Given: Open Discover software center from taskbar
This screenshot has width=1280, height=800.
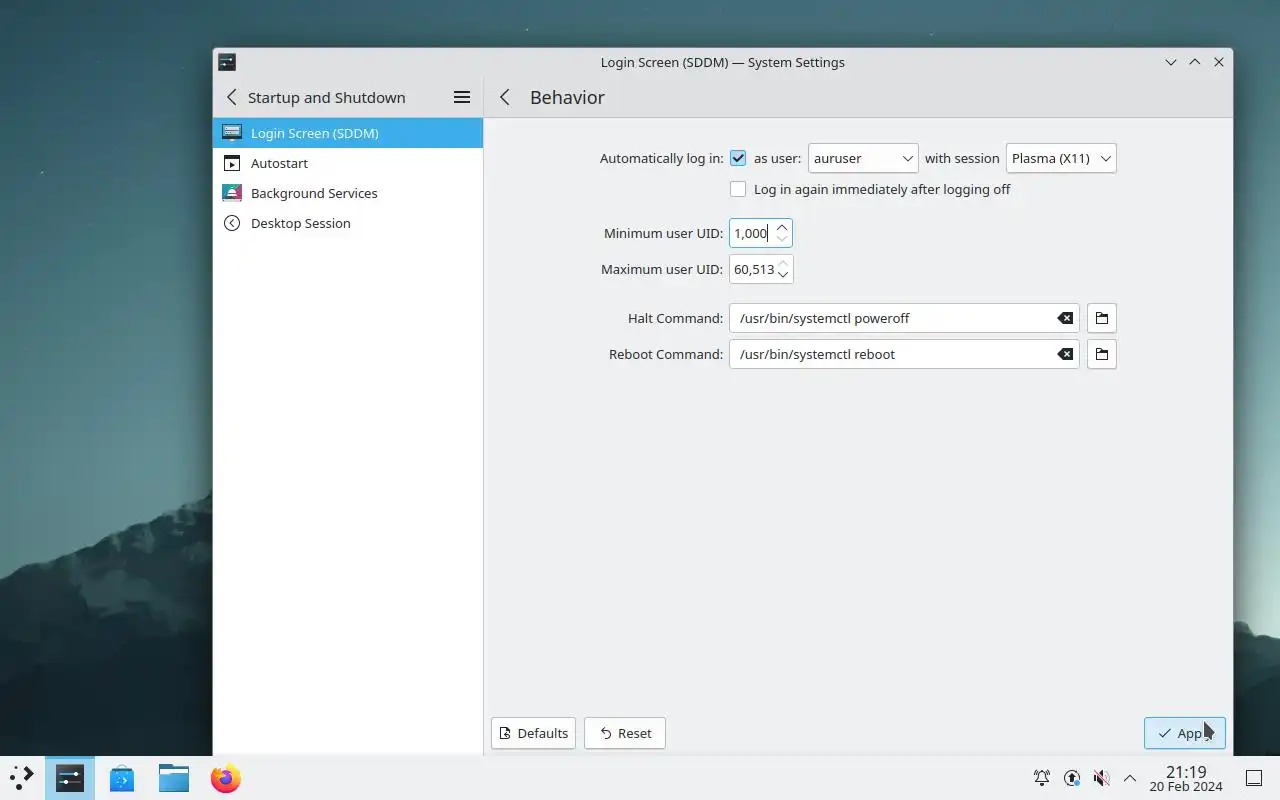Looking at the screenshot, I should (122, 778).
